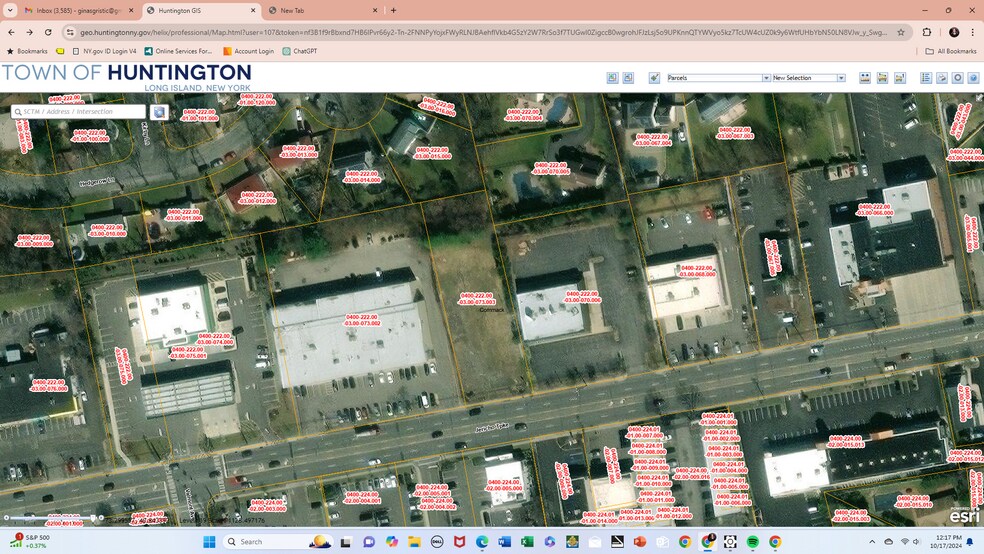The width and height of the screenshot is (984, 554).
Task: Click the help icon in map toolbar
Action: tap(973, 78)
